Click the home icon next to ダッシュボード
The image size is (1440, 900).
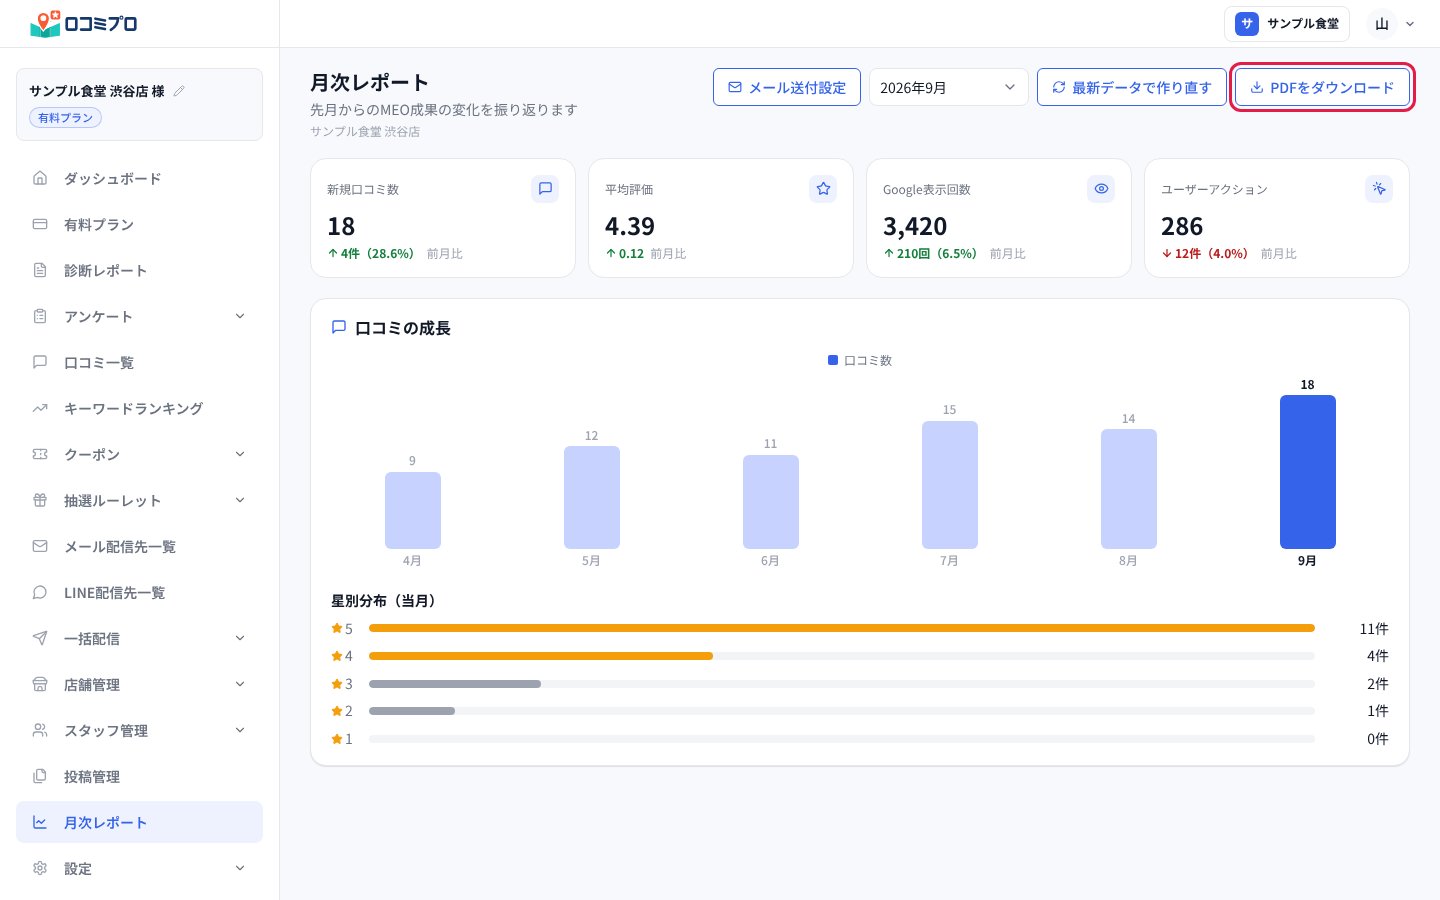tap(40, 178)
